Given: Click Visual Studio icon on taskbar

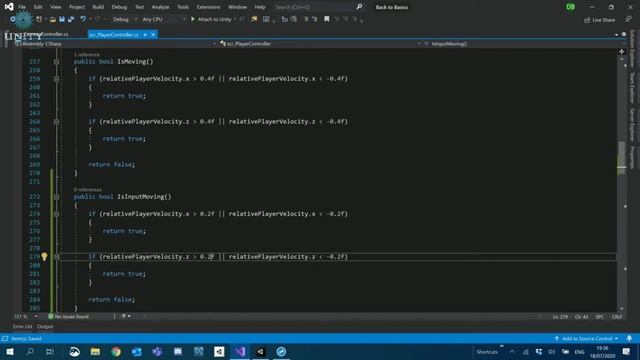Looking at the screenshot, I should click(x=240, y=351).
